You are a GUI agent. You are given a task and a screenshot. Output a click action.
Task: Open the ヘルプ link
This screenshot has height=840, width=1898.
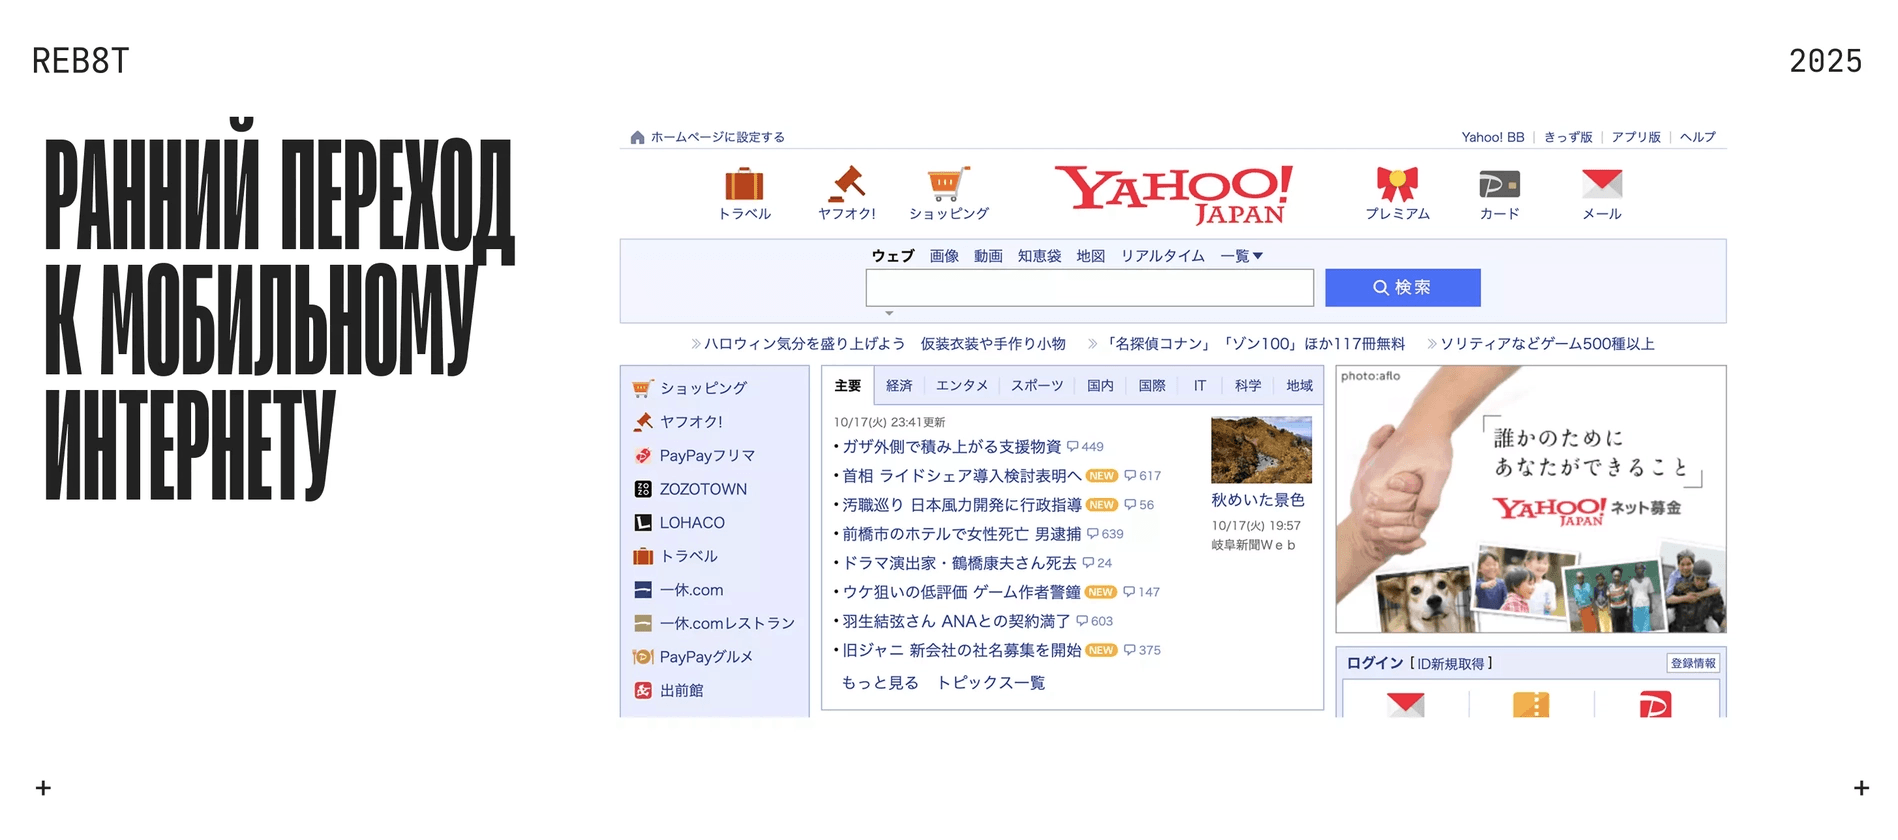tap(1698, 137)
